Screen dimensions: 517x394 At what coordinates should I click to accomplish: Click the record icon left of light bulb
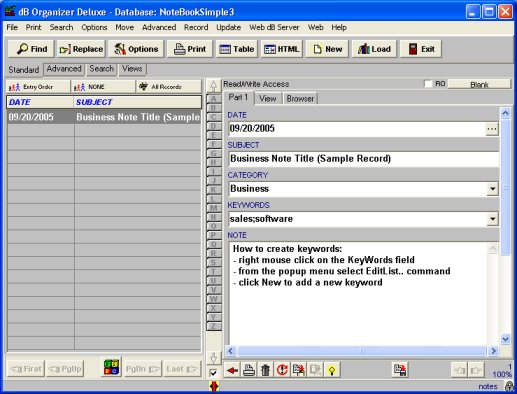click(315, 370)
